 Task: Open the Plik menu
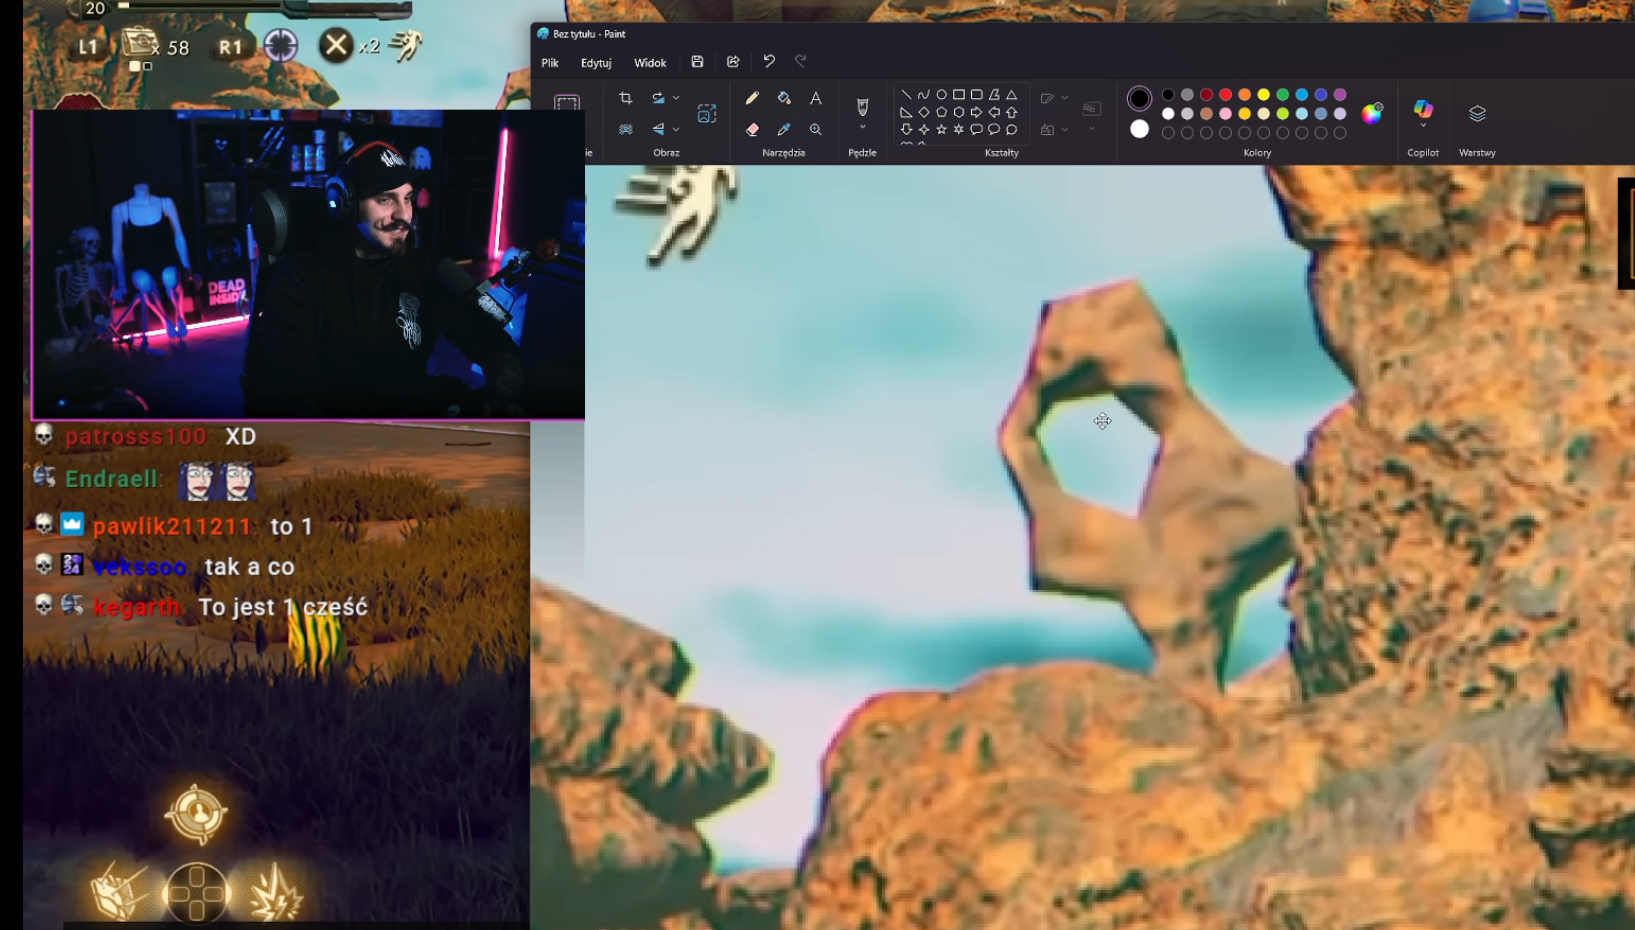(x=550, y=63)
